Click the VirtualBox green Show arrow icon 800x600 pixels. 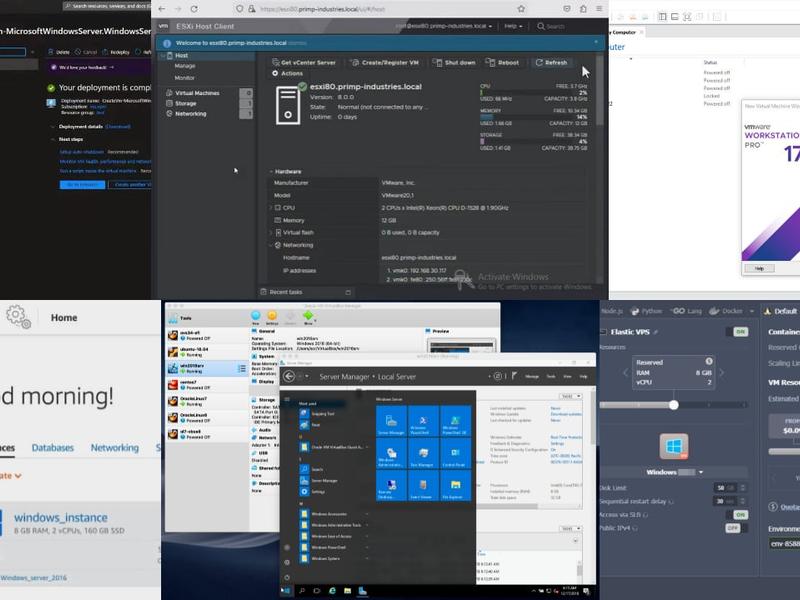pos(308,317)
